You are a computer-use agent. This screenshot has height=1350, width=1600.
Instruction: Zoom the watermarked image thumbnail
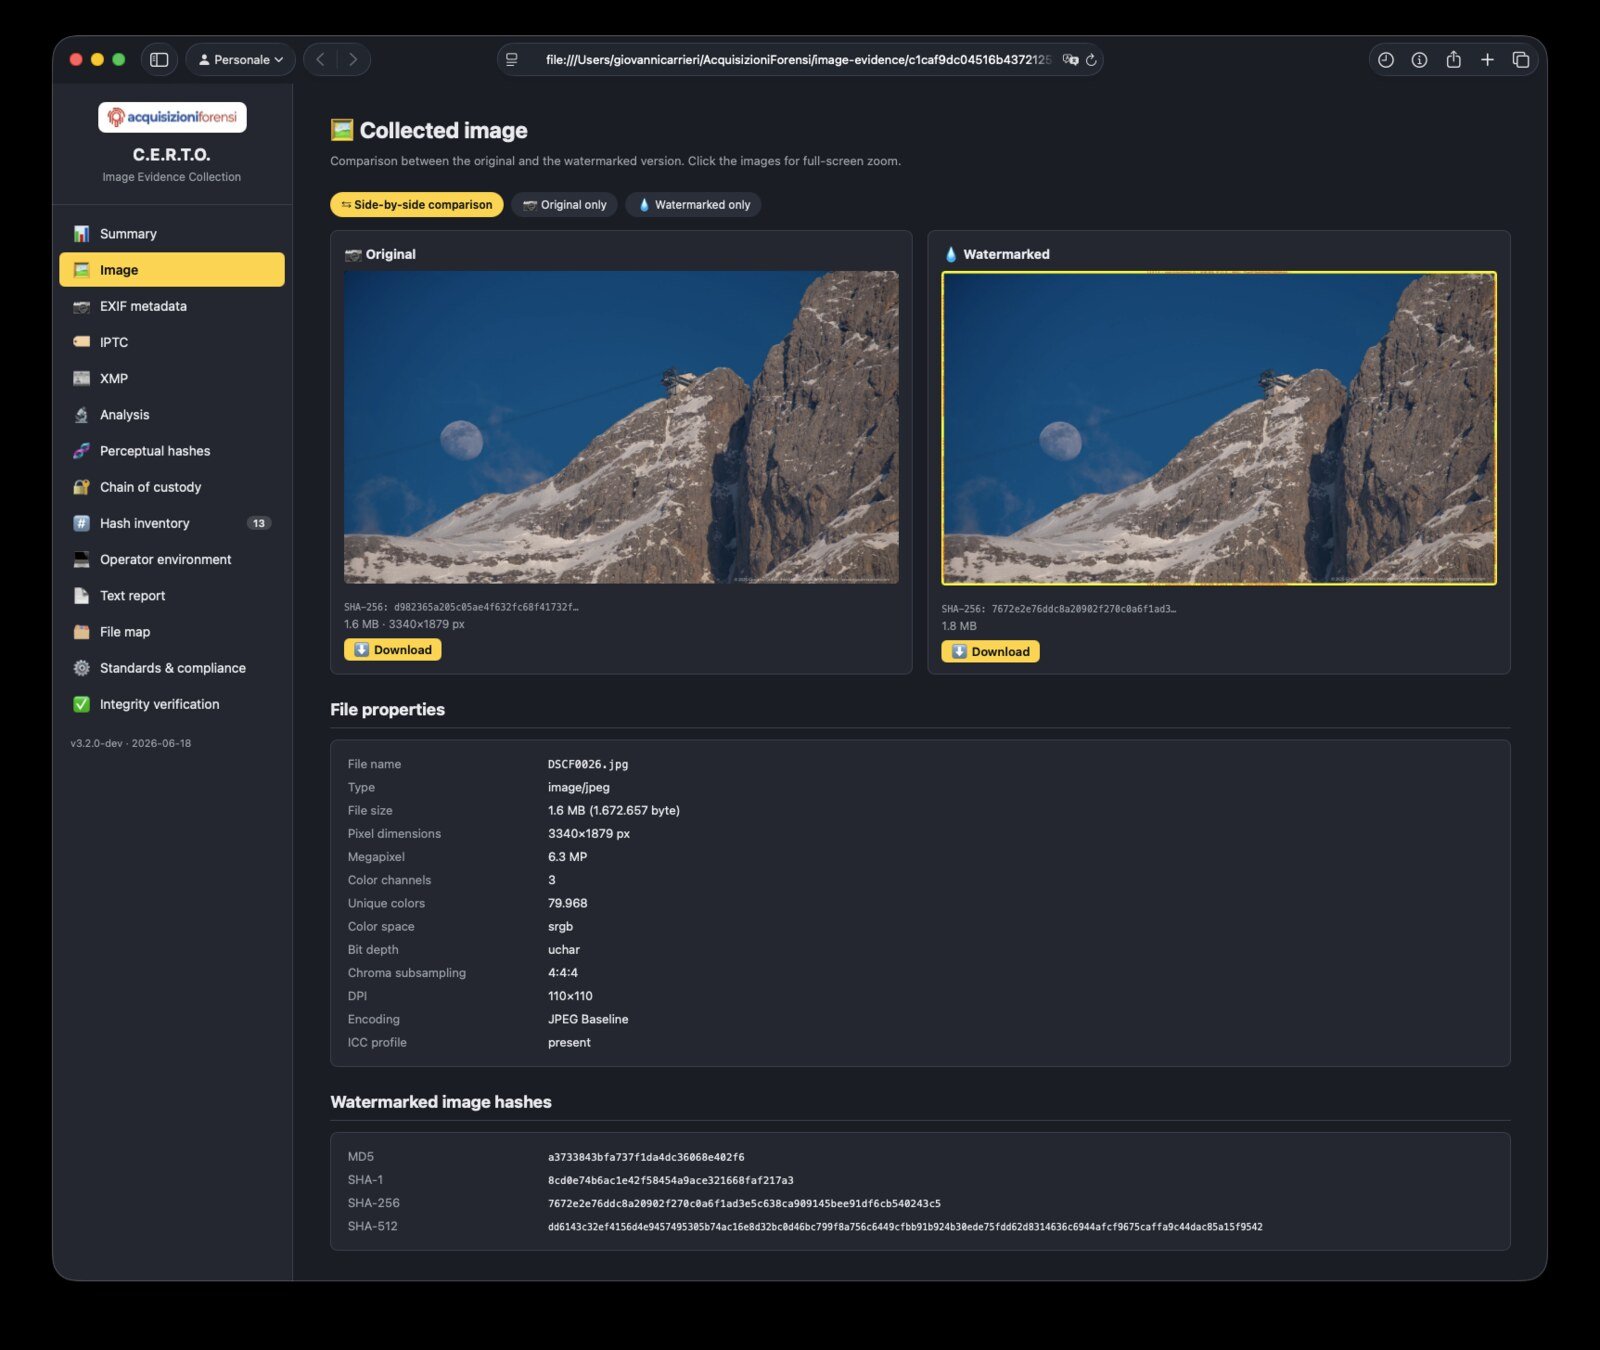[x=1218, y=428]
